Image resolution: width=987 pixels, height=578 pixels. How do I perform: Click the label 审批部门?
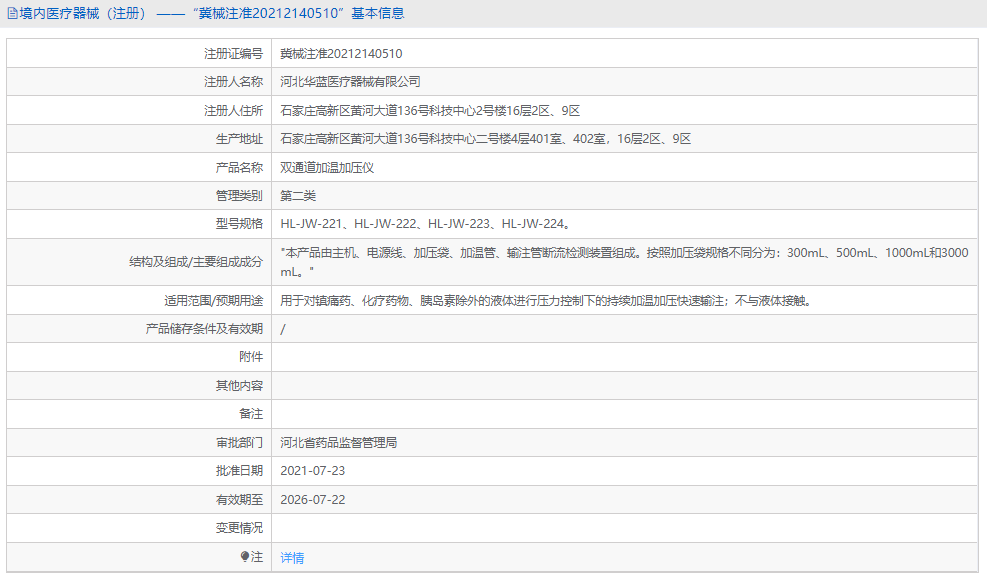click(239, 443)
